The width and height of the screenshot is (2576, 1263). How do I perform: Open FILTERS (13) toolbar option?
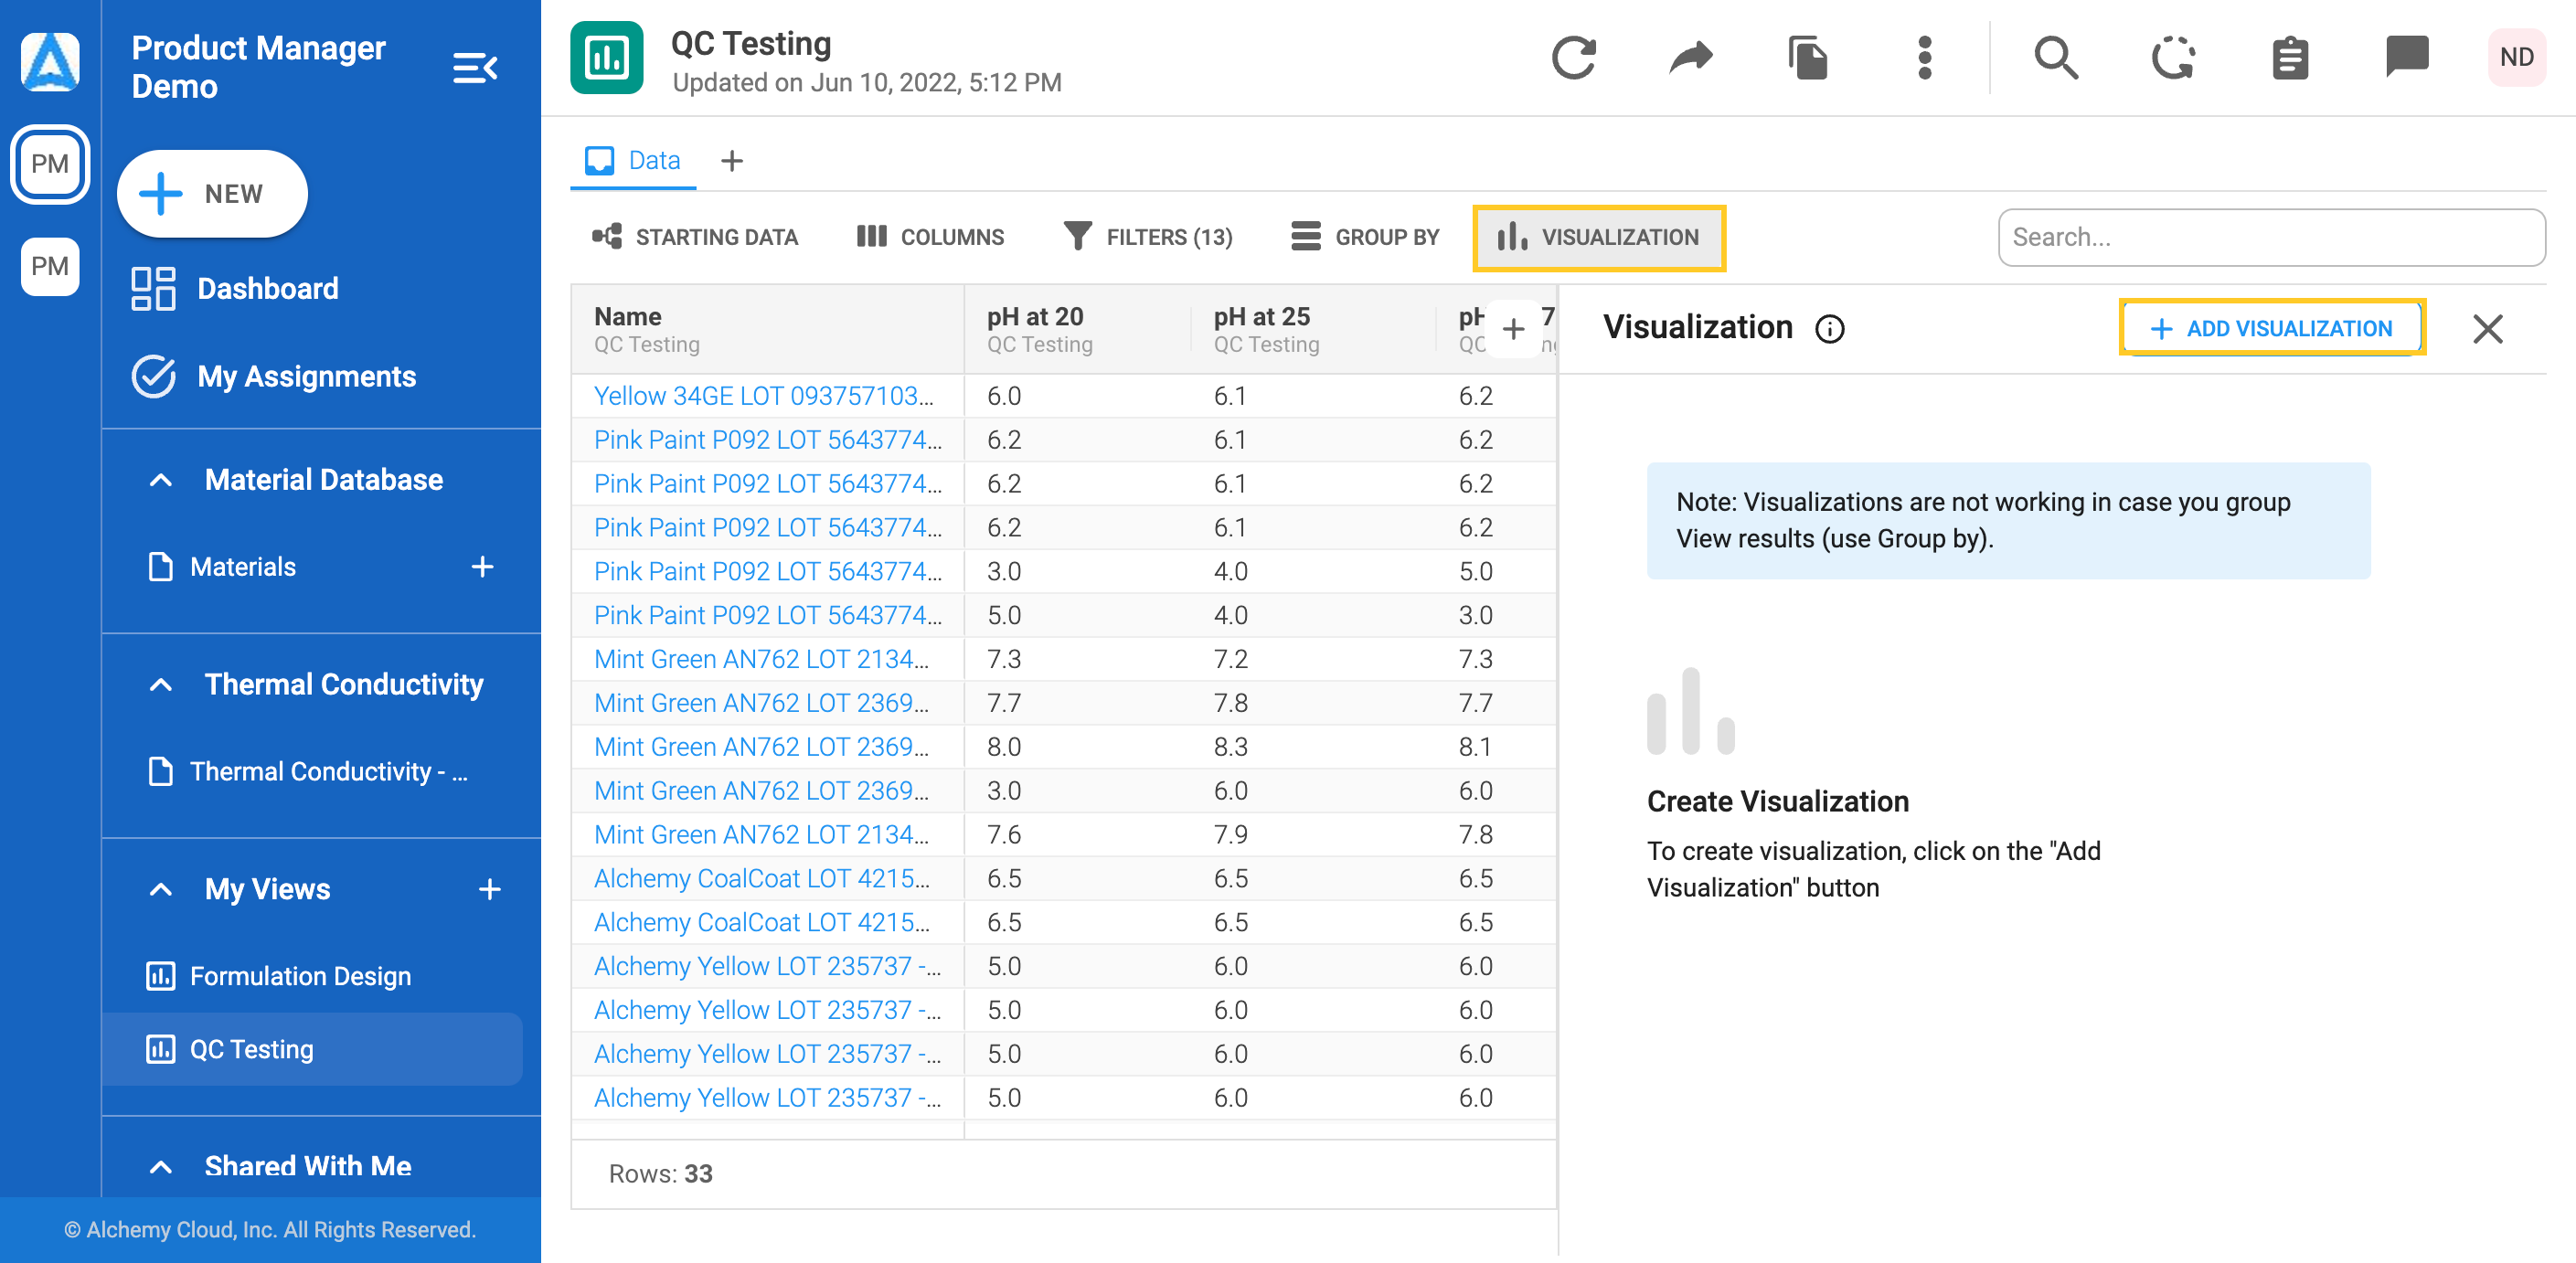click(1148, 237)
